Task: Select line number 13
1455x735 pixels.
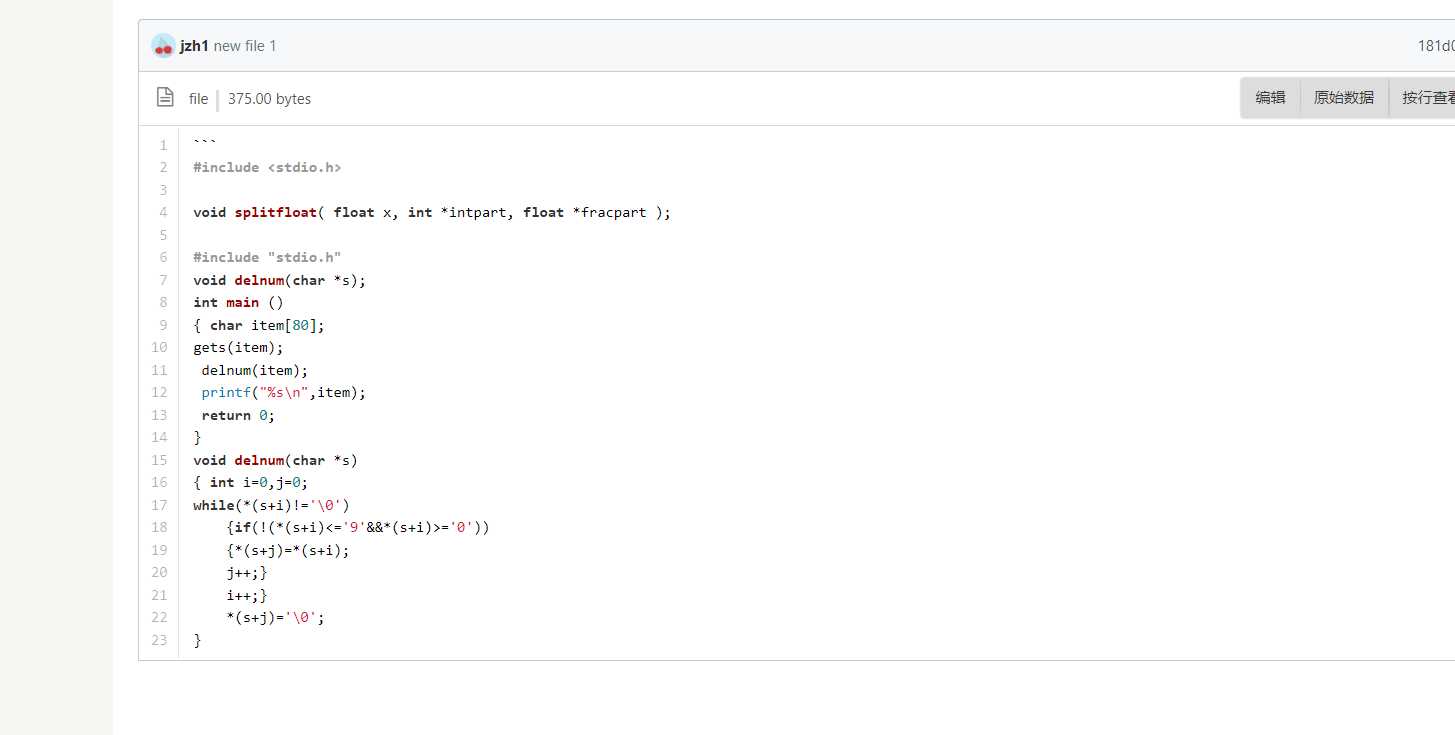Action: coord(160,415)
